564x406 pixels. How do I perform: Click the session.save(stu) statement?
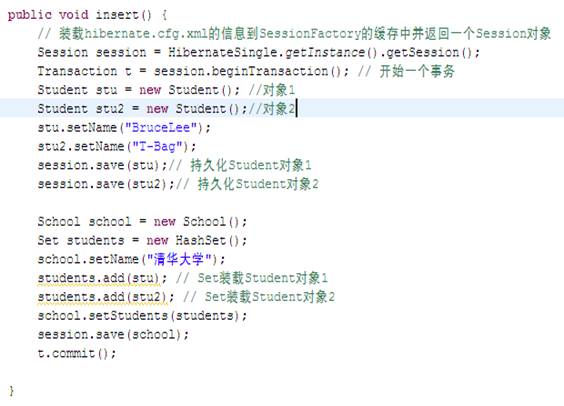pos(103,165)
